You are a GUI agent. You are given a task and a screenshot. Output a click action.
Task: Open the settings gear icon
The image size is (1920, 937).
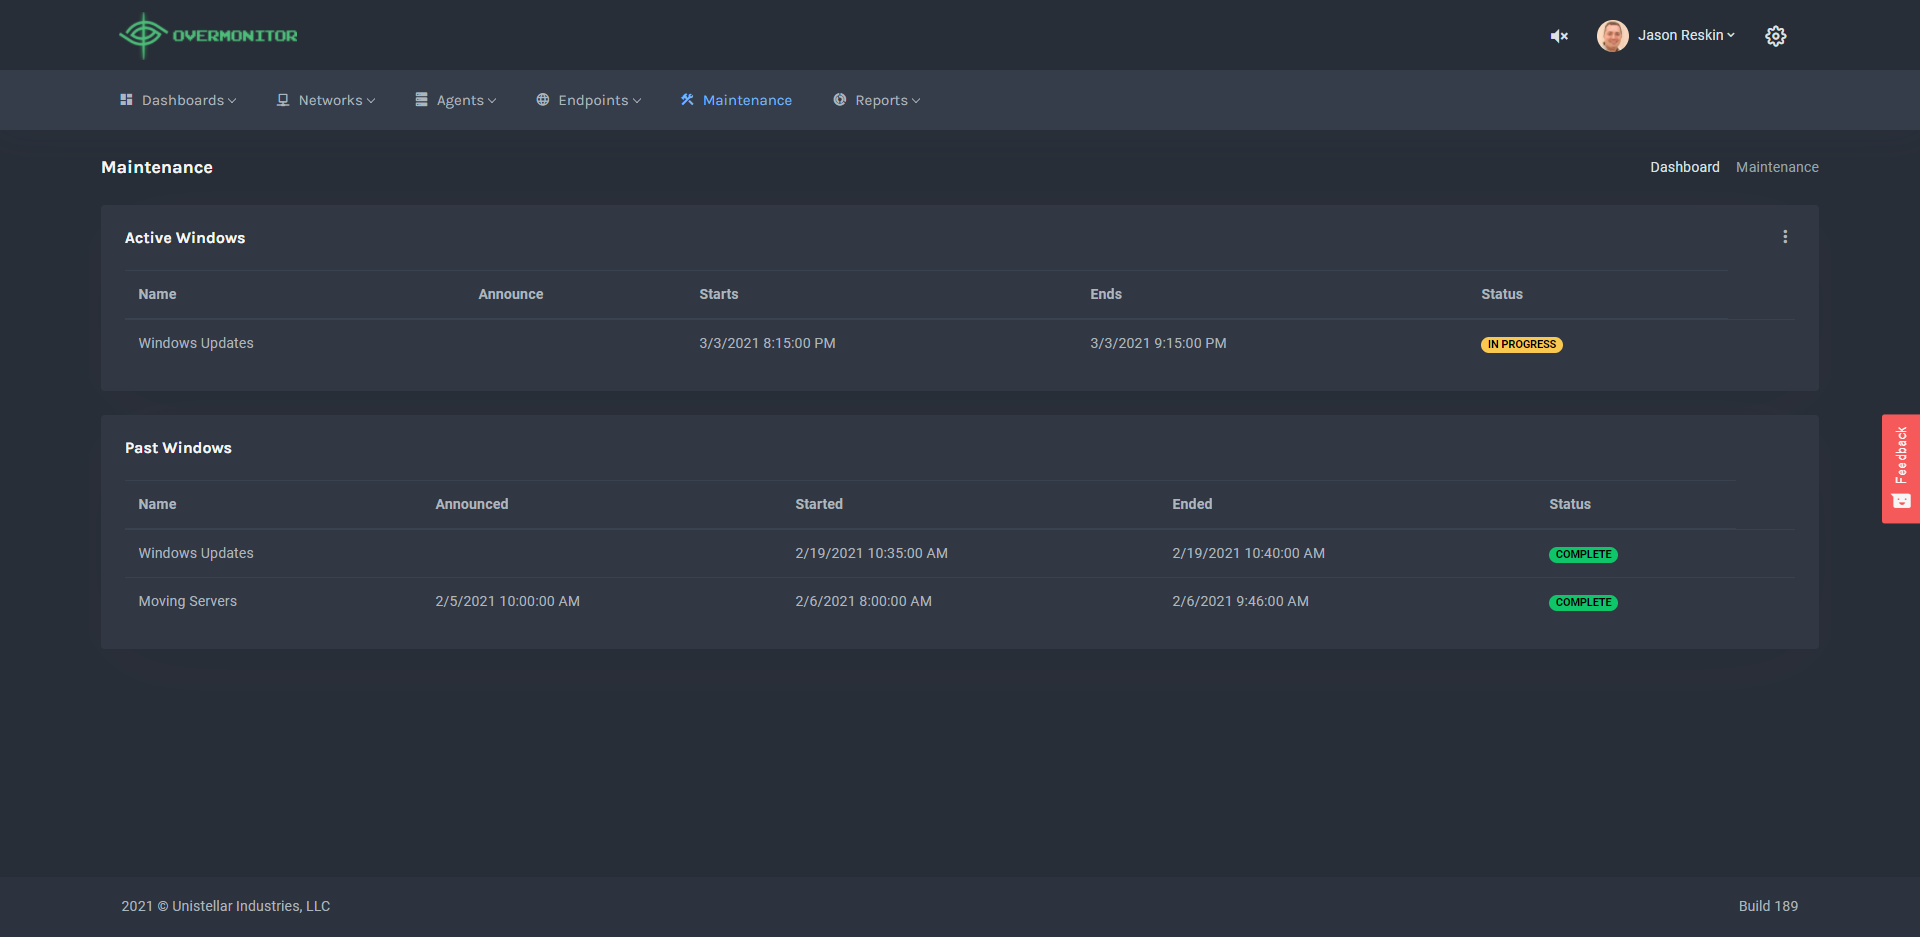click(x=1775, y=36)
